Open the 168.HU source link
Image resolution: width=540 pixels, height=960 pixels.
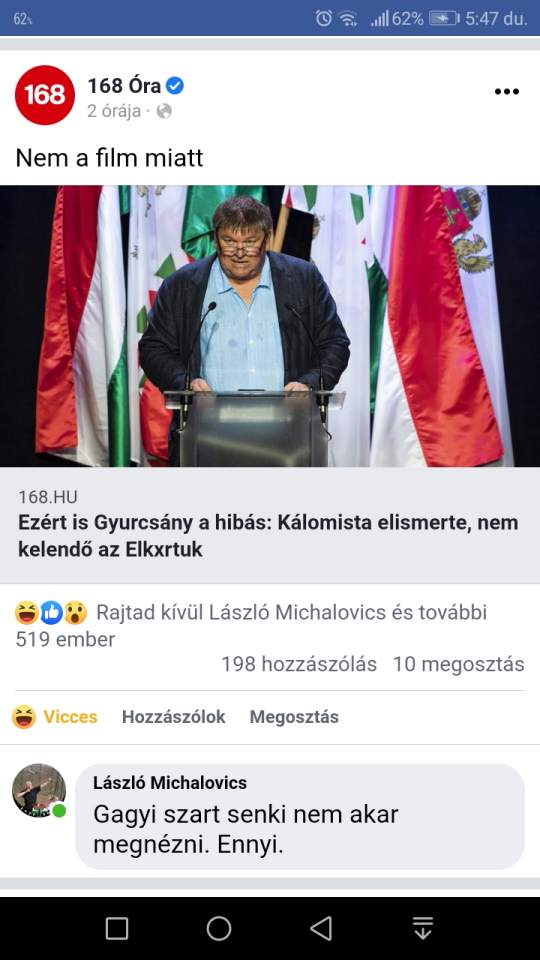click(48, 497)
